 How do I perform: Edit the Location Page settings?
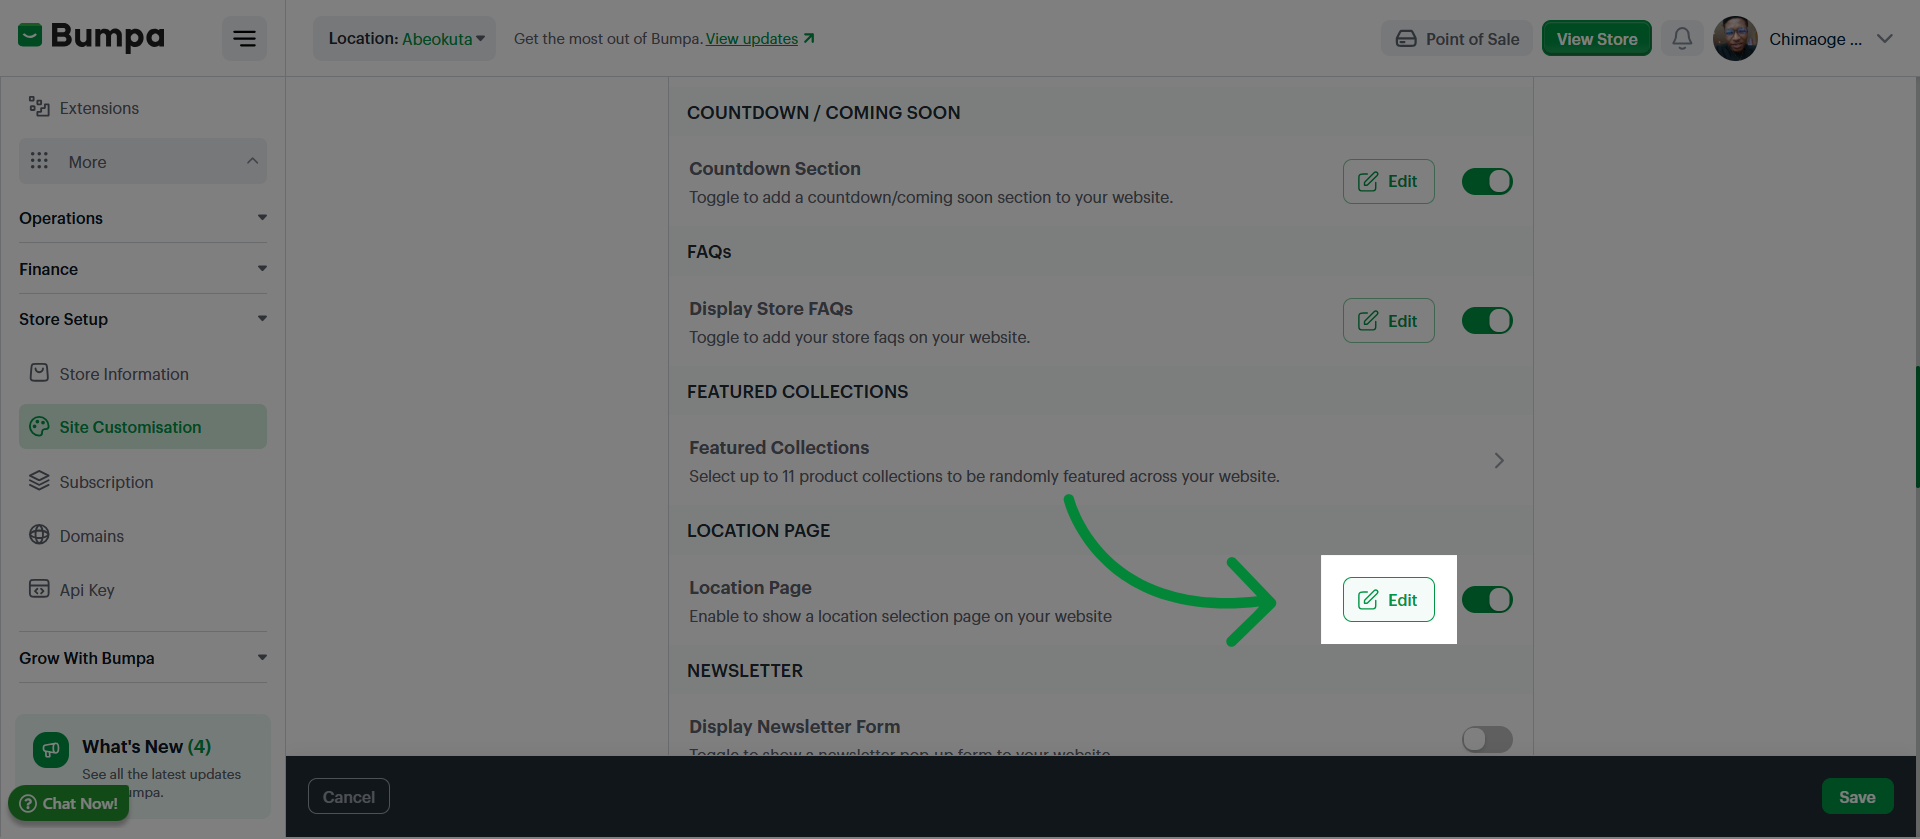pos(1388,600)
